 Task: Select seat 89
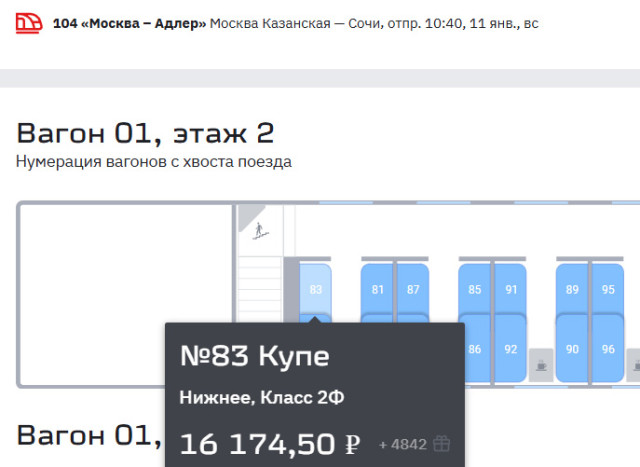click(x=572, y=289)
